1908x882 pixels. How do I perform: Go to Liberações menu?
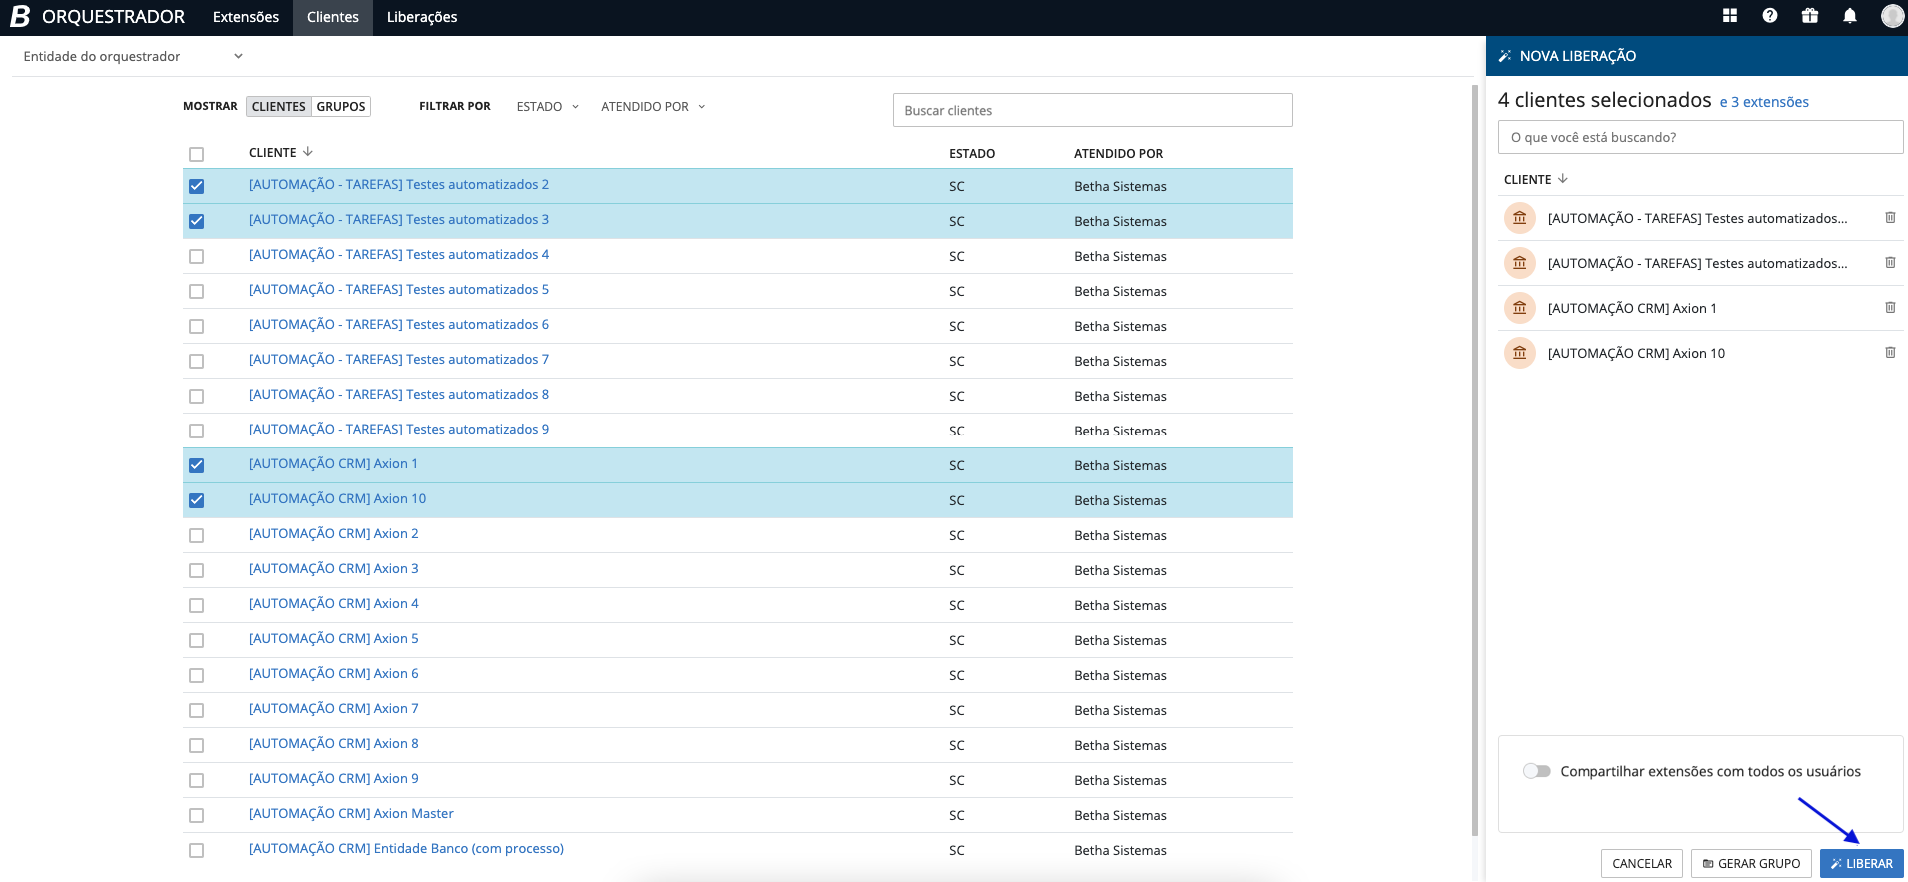coord(422,17)
